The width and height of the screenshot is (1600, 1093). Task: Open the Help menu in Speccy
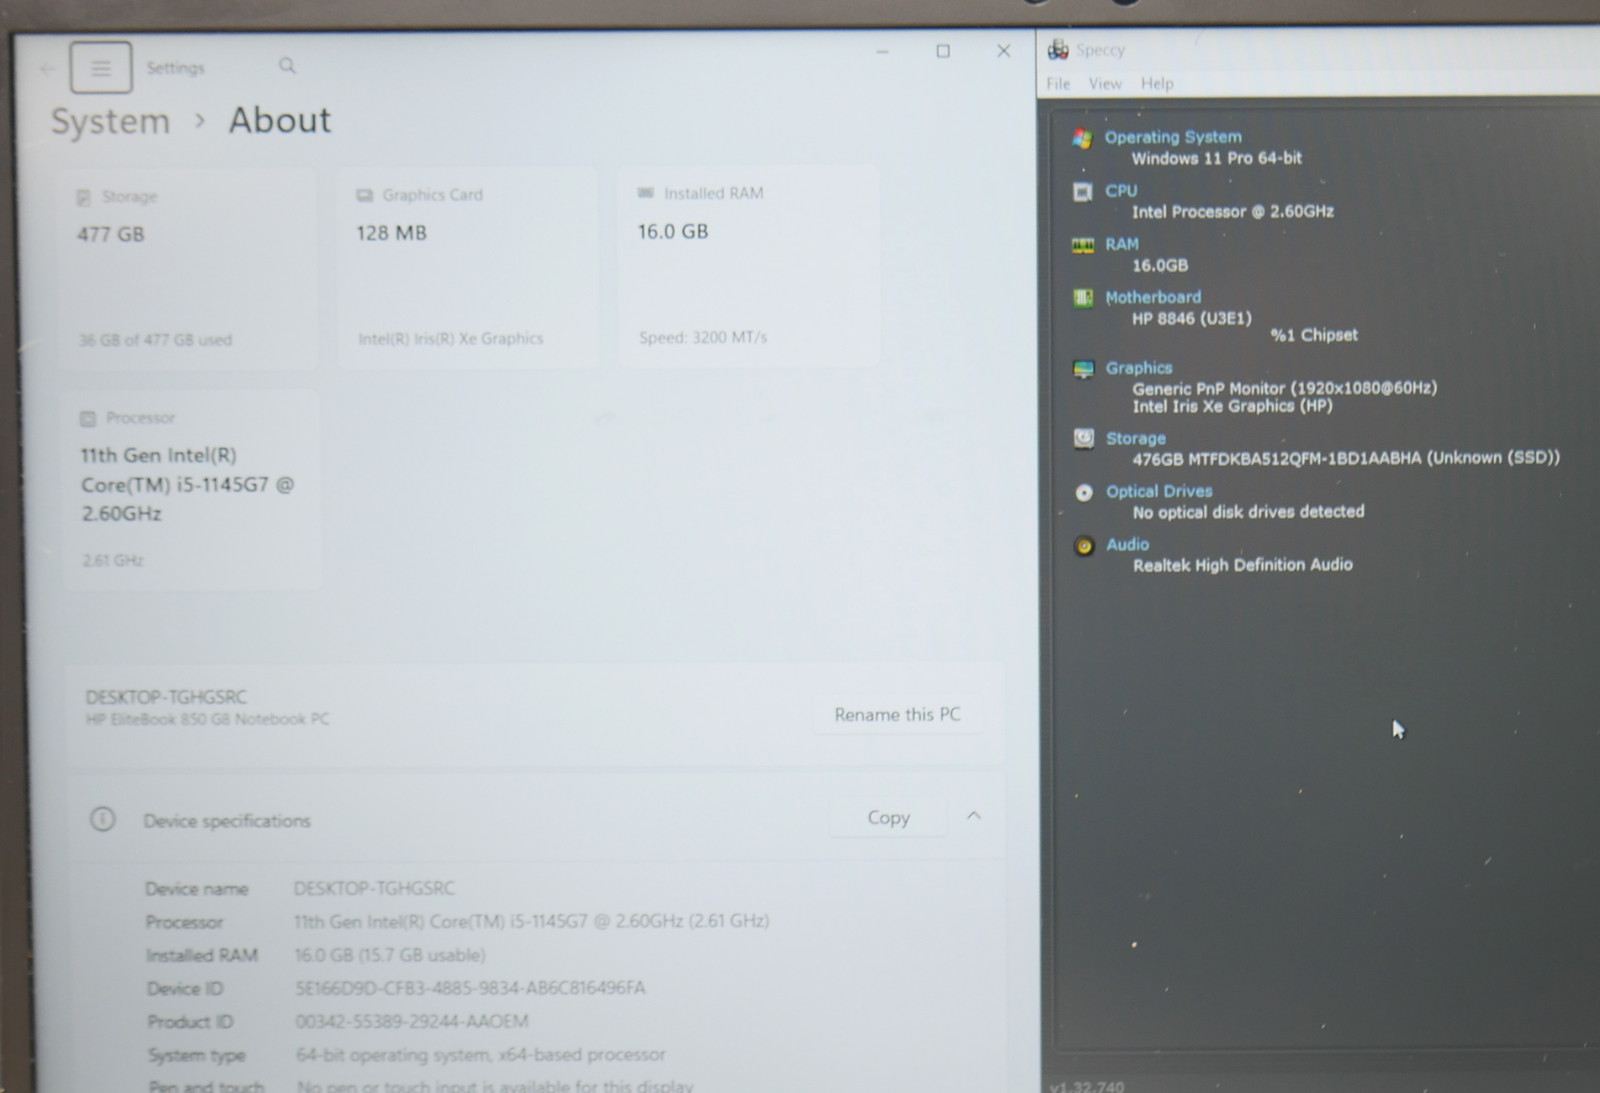click(x=1157, y=84)
